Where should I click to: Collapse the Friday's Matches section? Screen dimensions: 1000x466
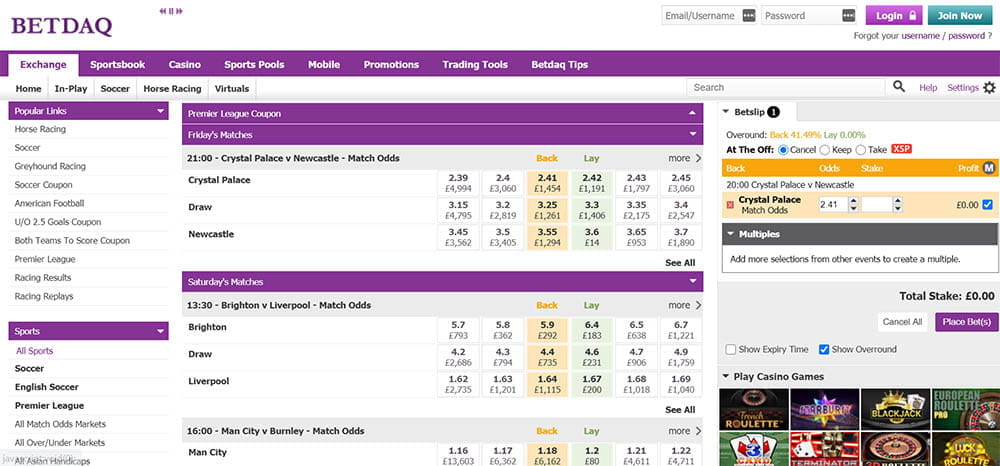click(692, 135)
